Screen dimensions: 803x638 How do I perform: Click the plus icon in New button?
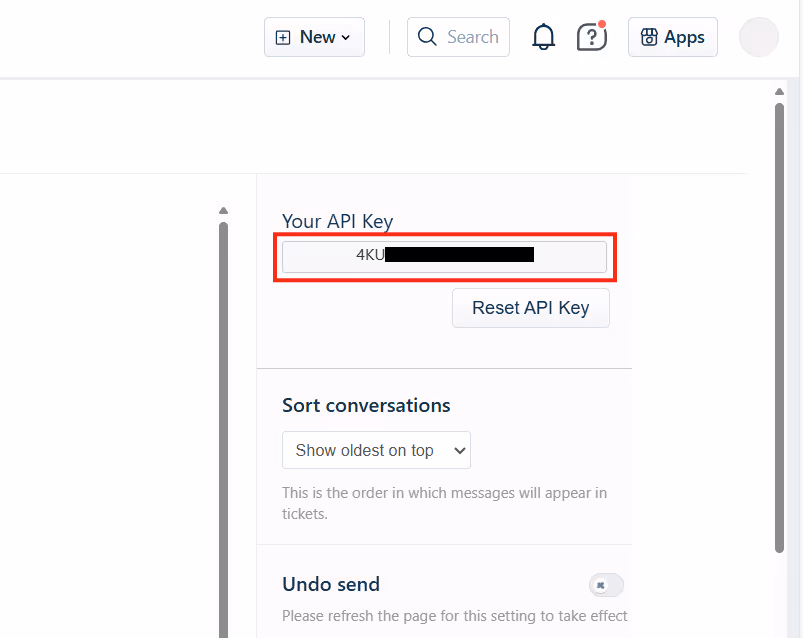283,37
